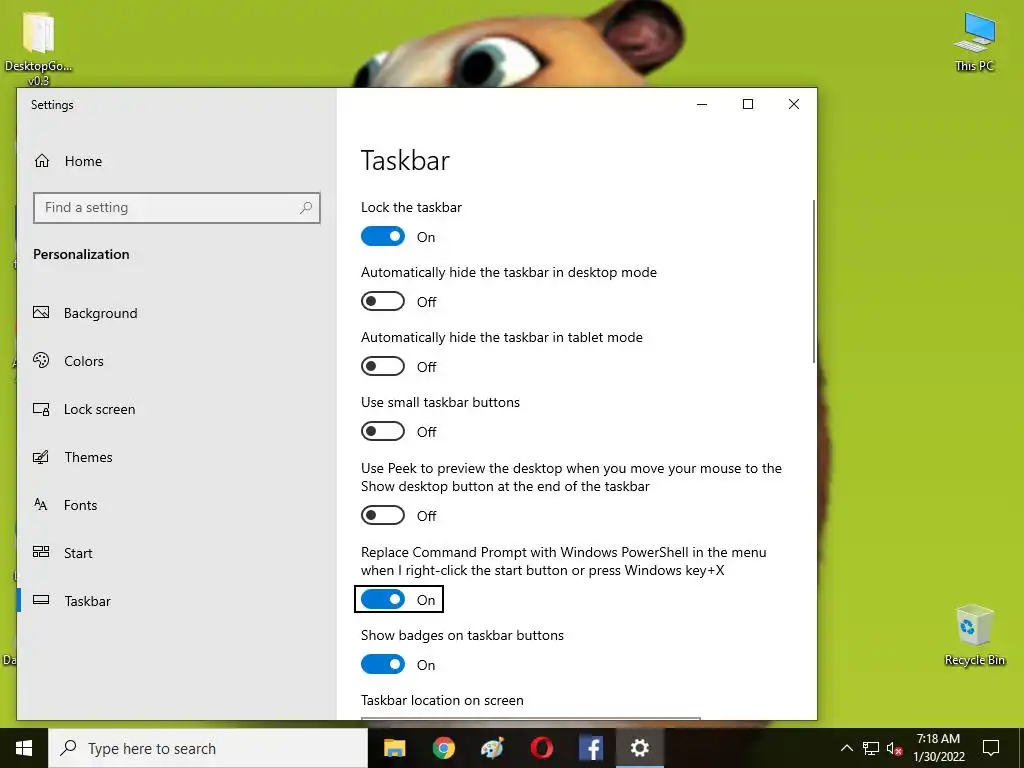
Task: Maximize the Settings window
Action: pos(748,104)
